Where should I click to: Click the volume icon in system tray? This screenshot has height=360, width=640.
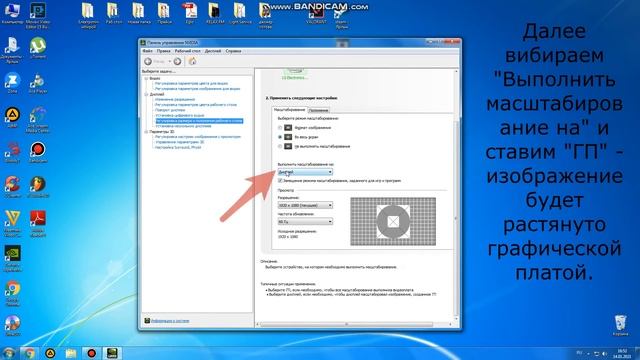tap(604, 353)
